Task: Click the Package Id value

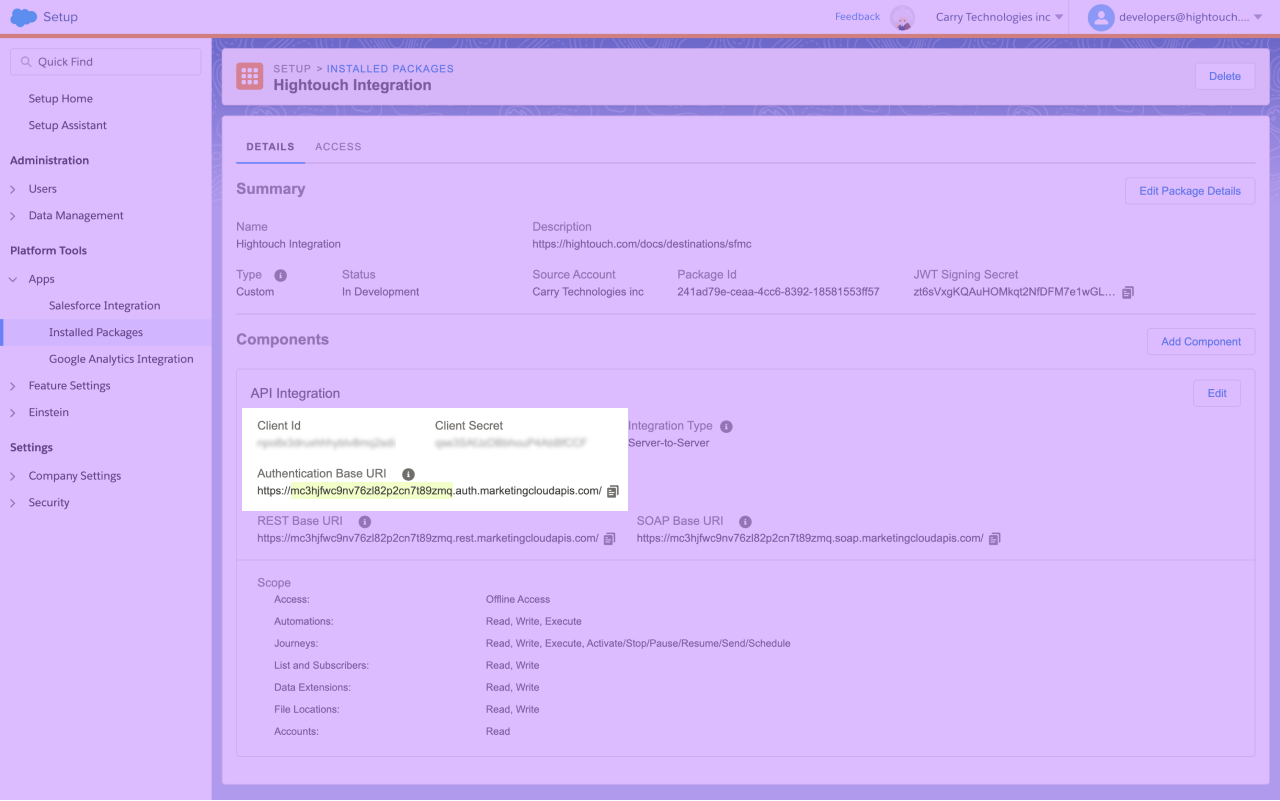Action: pos(778,292)
